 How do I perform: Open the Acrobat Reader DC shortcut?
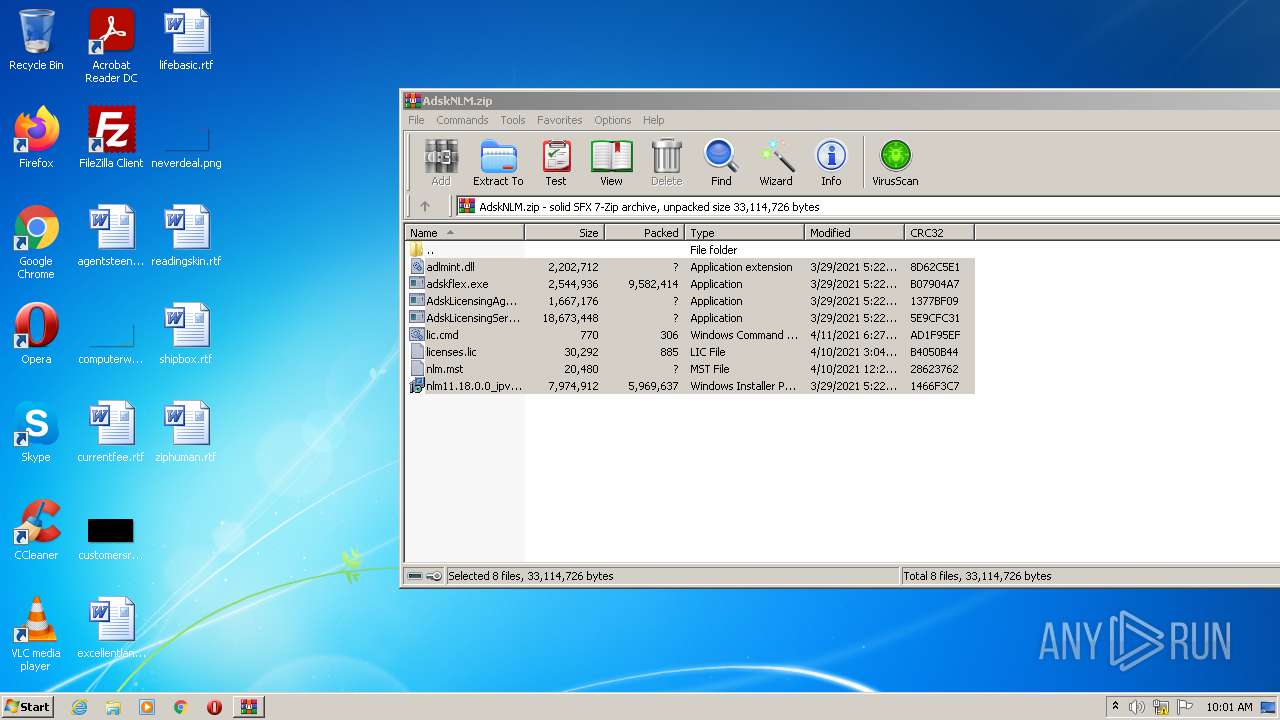pos(111,46)
